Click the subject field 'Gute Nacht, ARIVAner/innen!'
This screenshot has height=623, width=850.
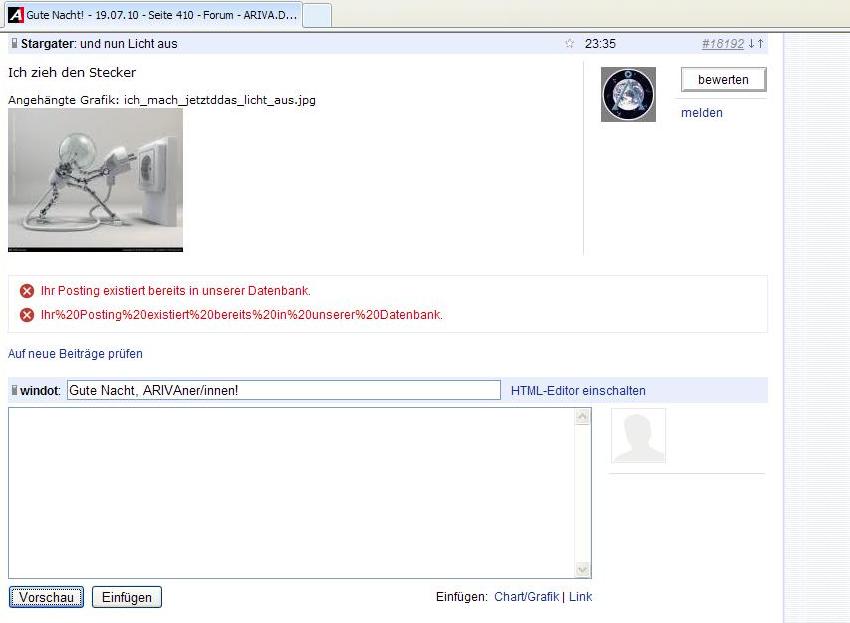pyautogui.click(x=283, y=390)
